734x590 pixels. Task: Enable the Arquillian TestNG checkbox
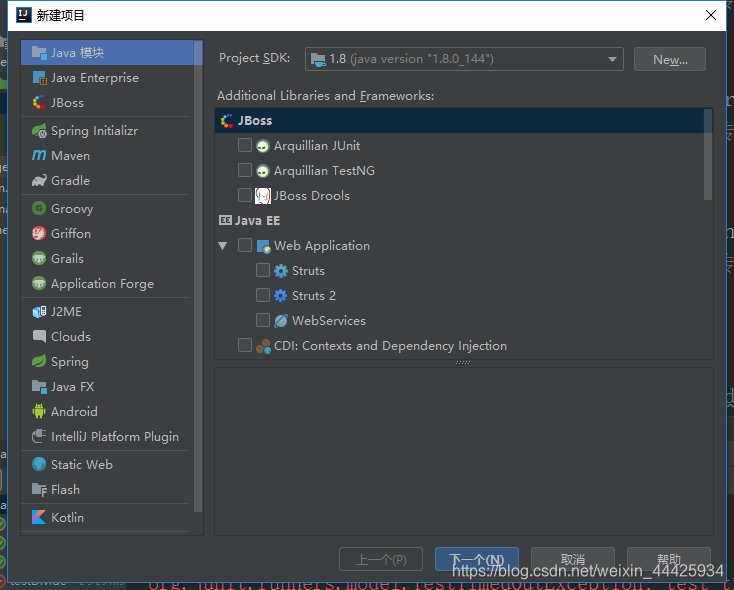245,170
